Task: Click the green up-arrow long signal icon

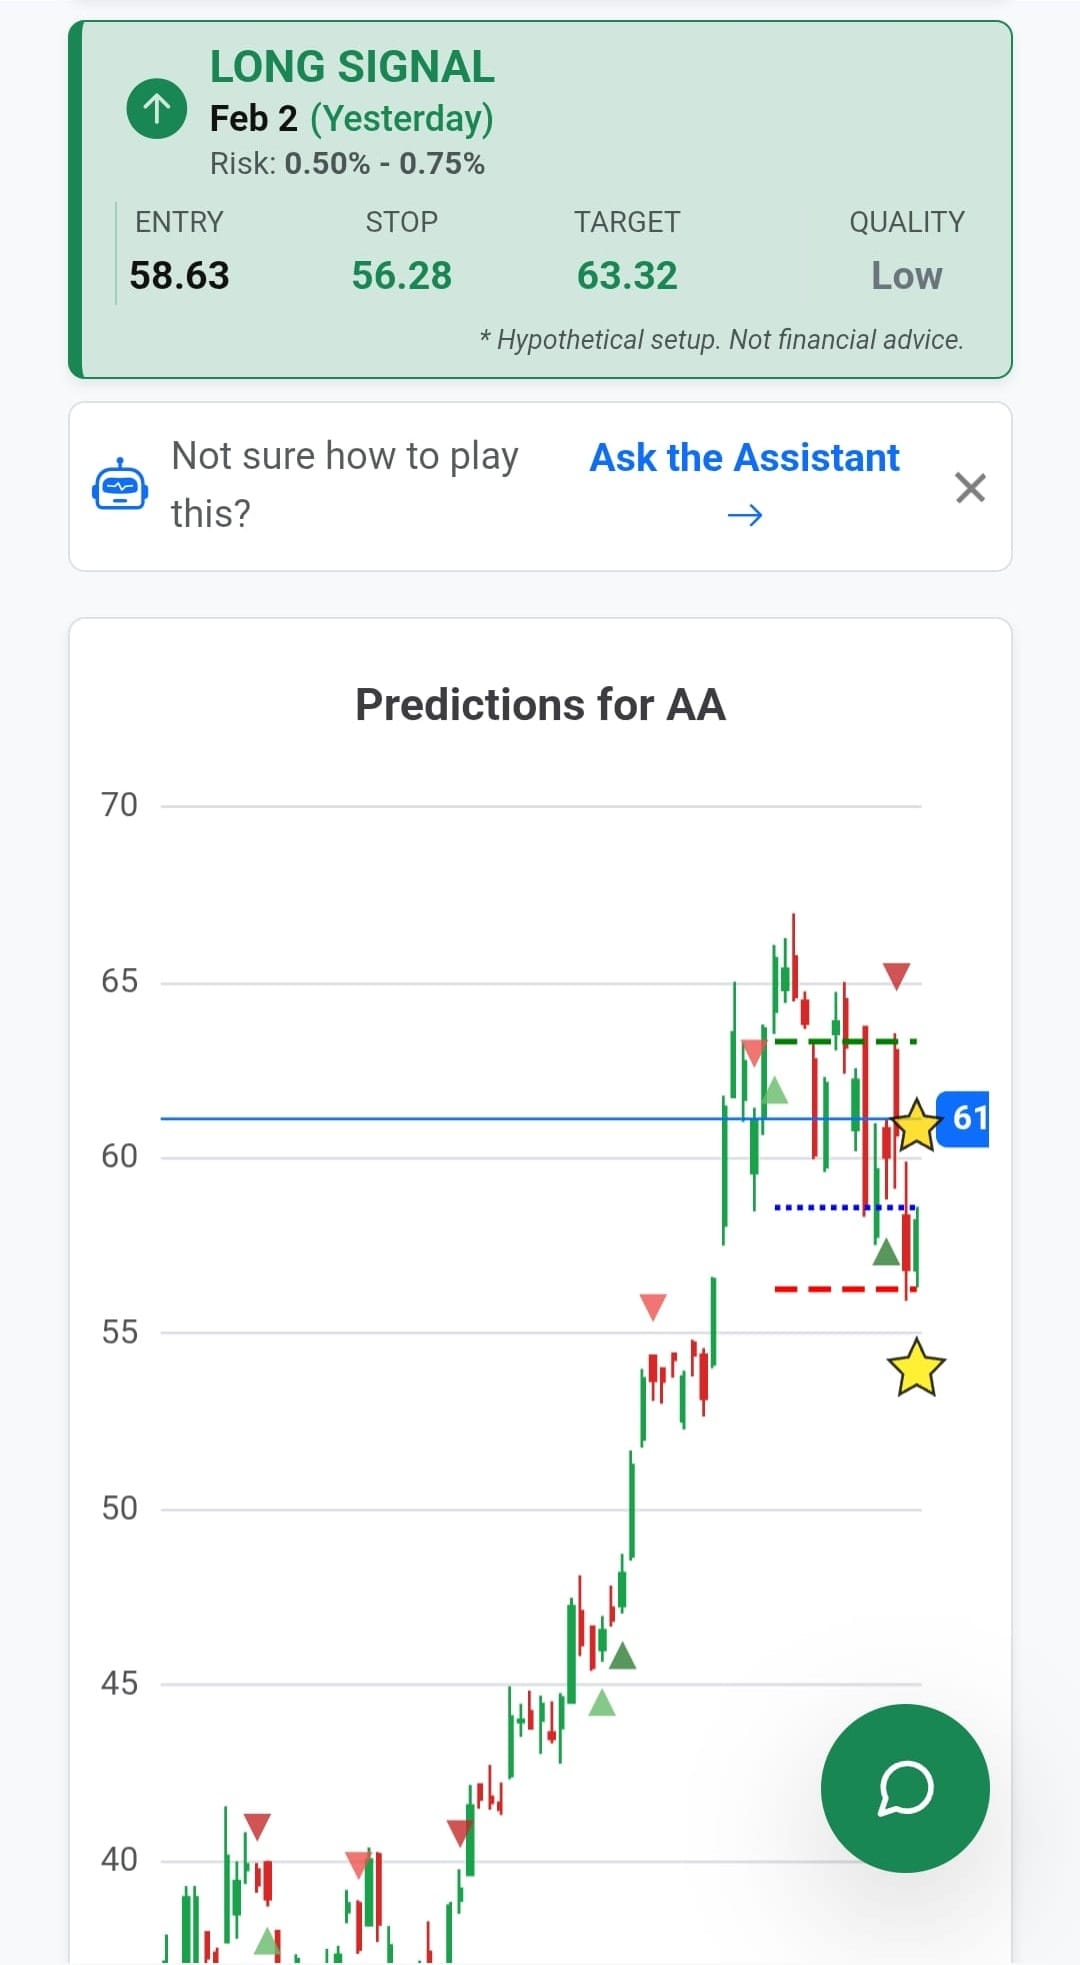Action: pyautogui.click(x=156, y=108)
